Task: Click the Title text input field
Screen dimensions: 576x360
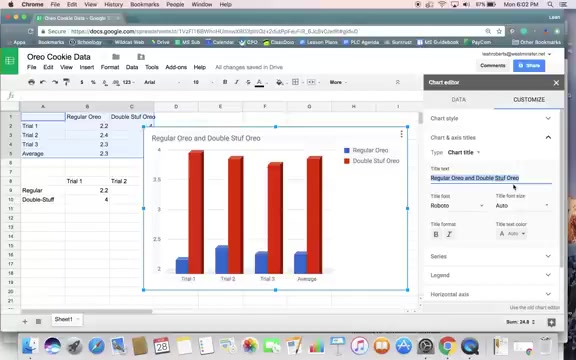Action: [x=491, y=178]
